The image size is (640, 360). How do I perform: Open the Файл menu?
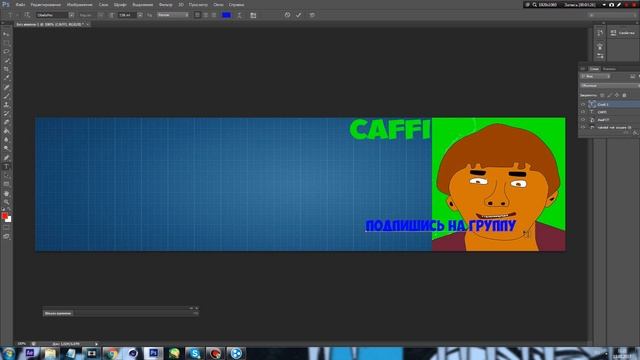point(20,5)
